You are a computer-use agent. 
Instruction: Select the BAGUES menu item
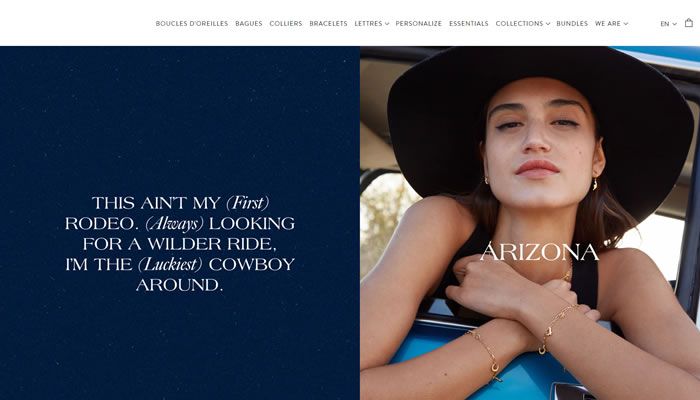[x=249, y=24]
